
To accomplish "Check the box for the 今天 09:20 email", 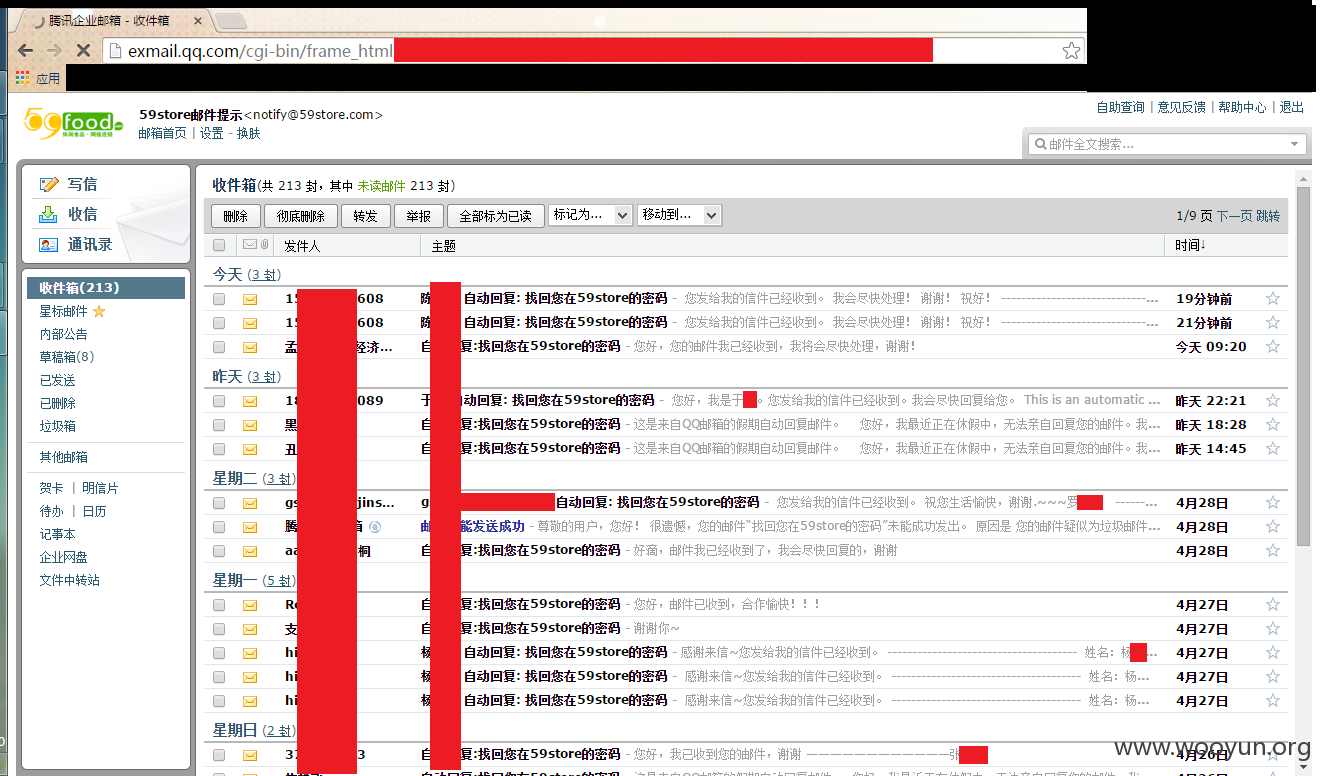I will coord(219,346).
